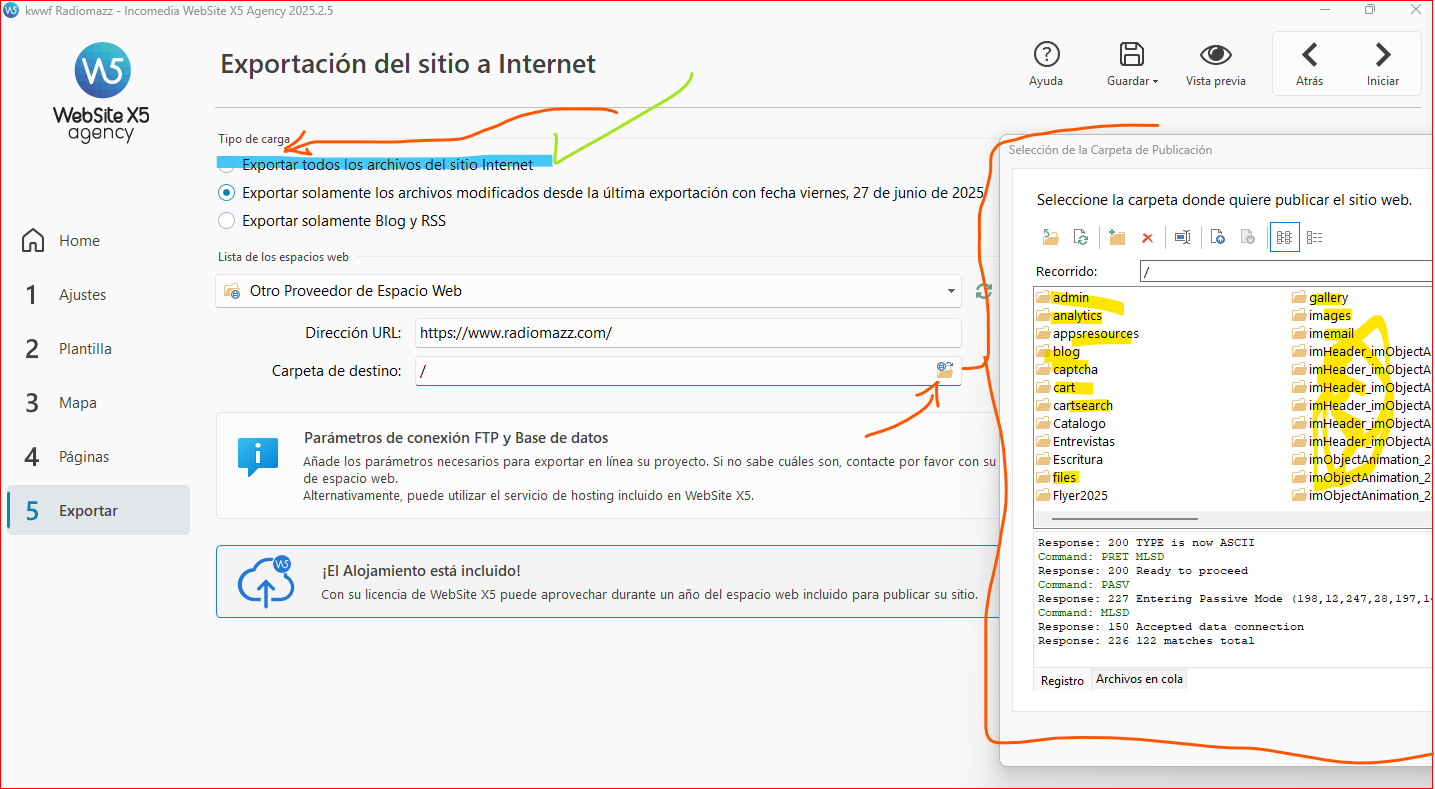The height and width of the screenshot is (789, 1435).
Task: Create a new folder in dialog toolbar
Action: 1117,237
